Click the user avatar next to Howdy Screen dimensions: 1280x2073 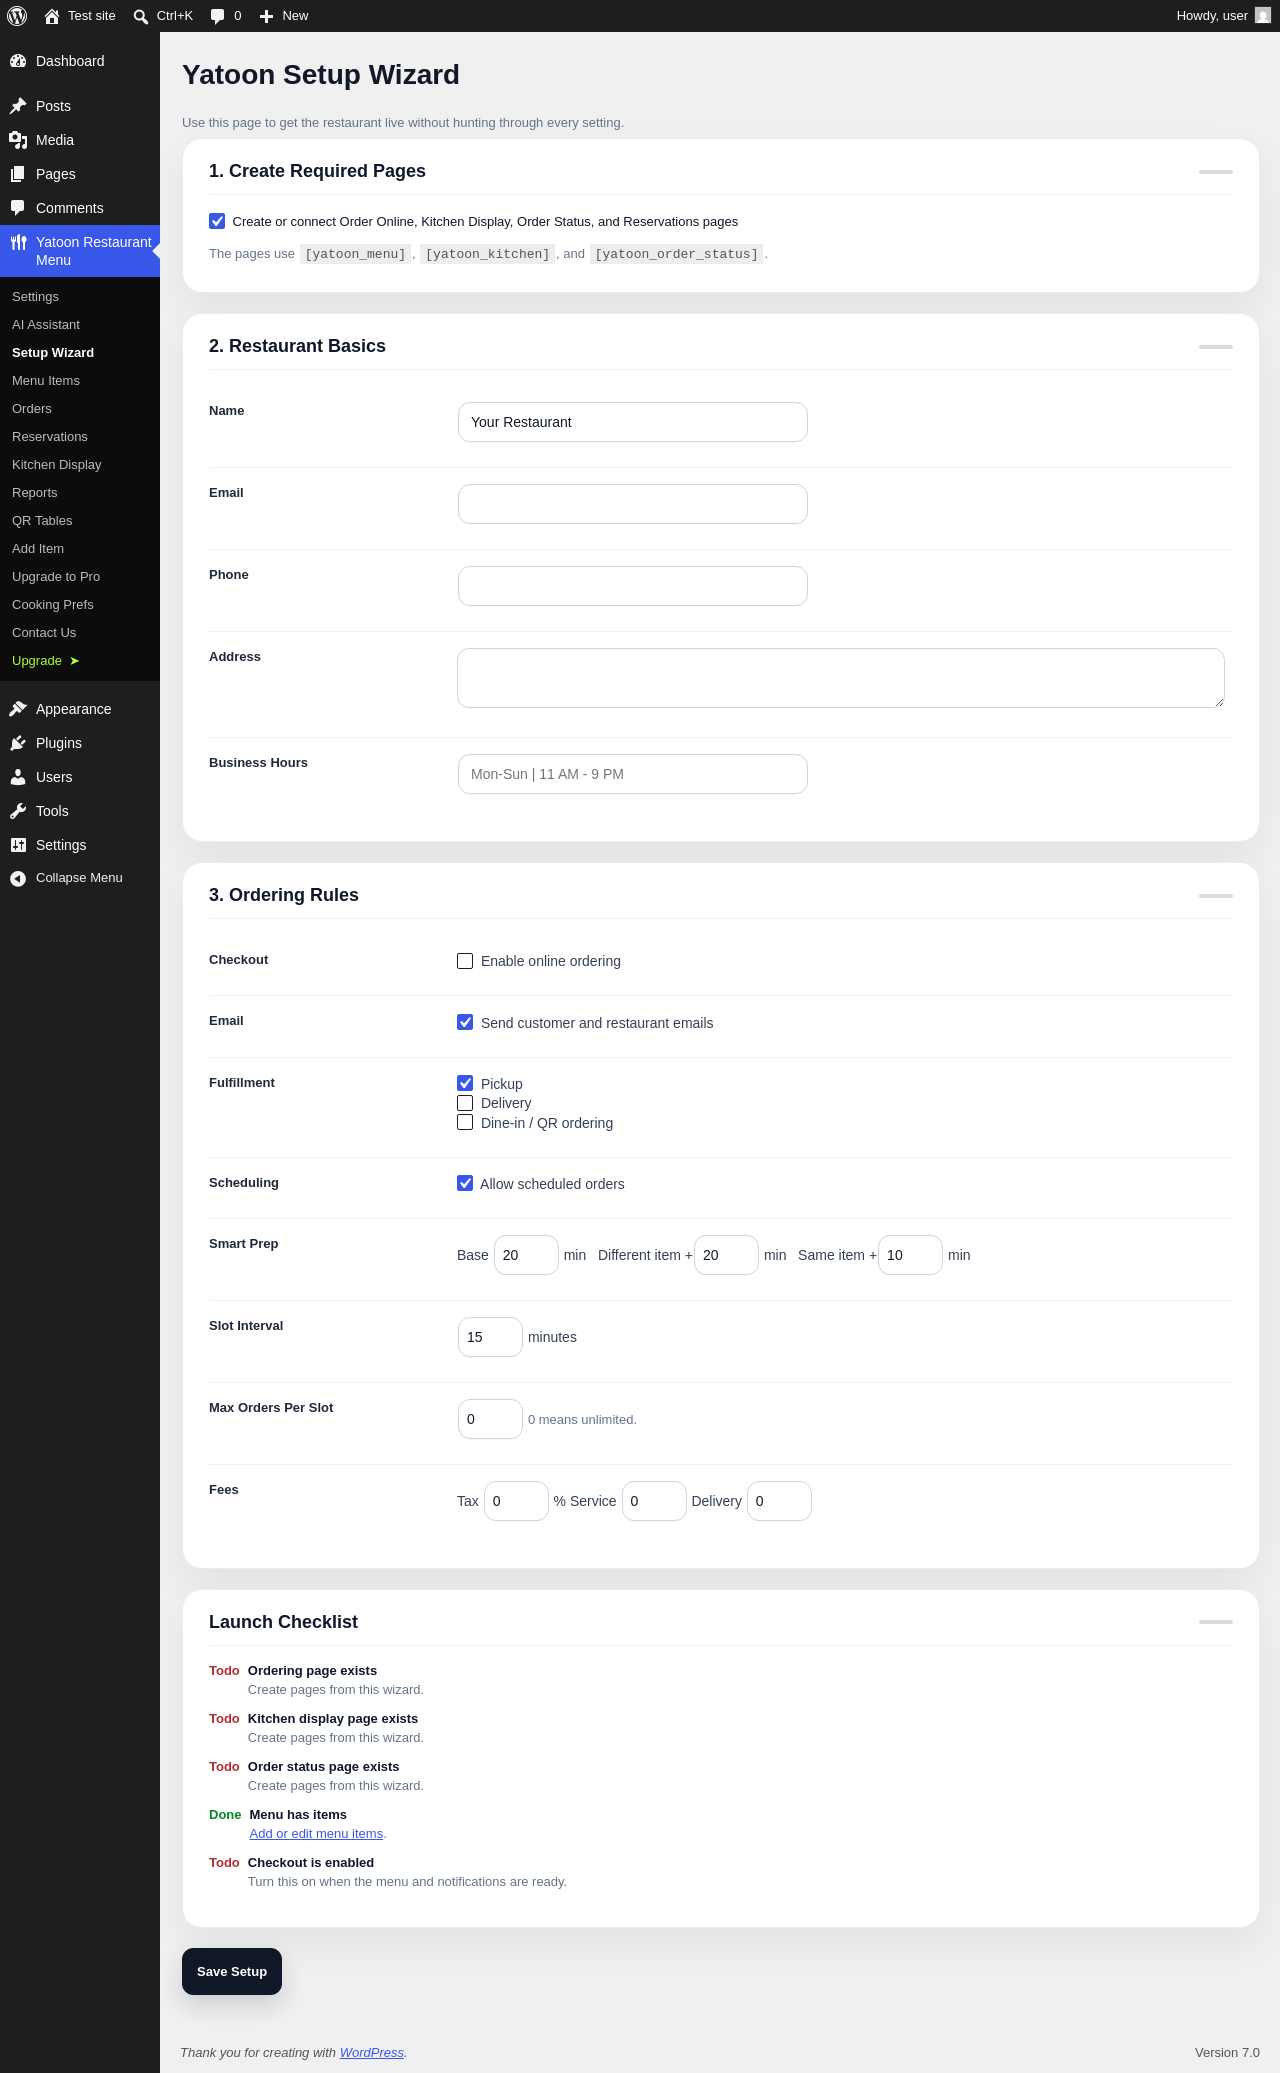(1263, 16)
